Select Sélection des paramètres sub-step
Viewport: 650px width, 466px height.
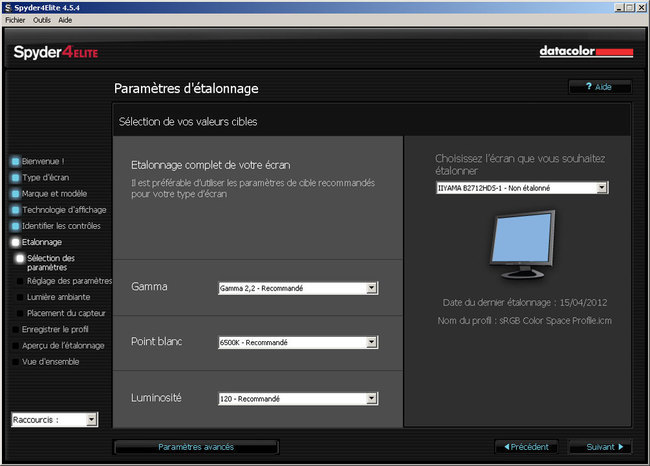(51, 263)
